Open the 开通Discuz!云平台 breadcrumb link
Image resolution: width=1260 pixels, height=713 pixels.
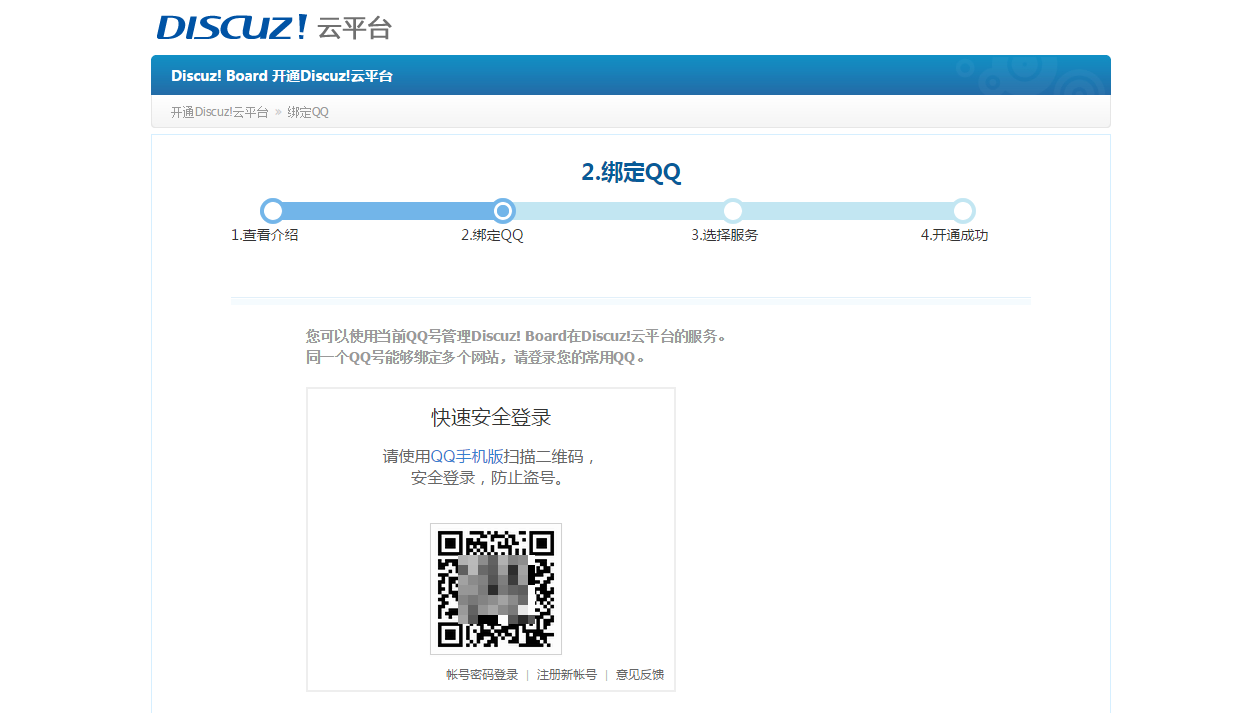(x=219, y=112)
